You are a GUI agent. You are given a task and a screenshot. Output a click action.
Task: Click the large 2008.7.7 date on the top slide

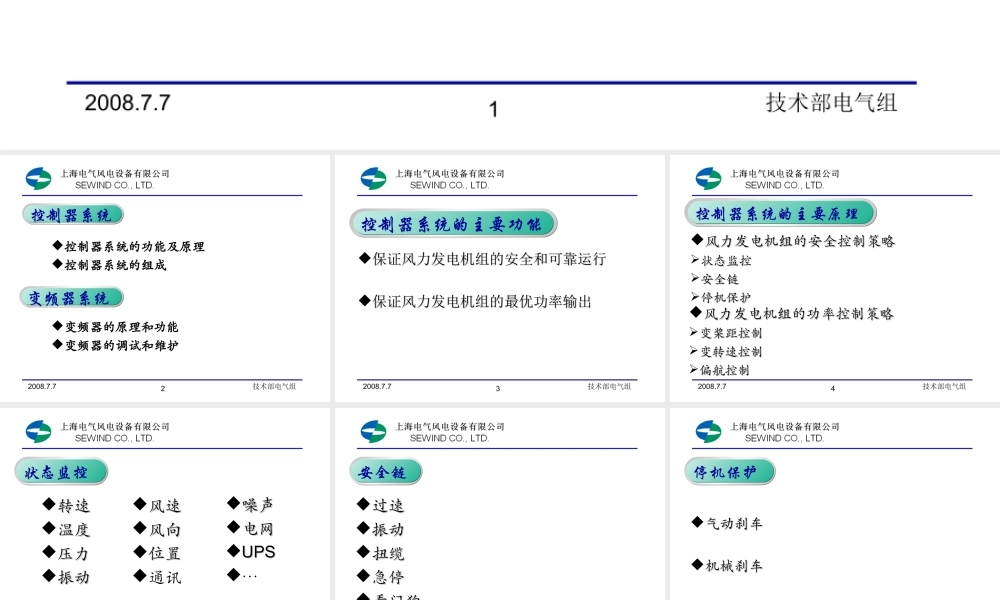(128, 102)
